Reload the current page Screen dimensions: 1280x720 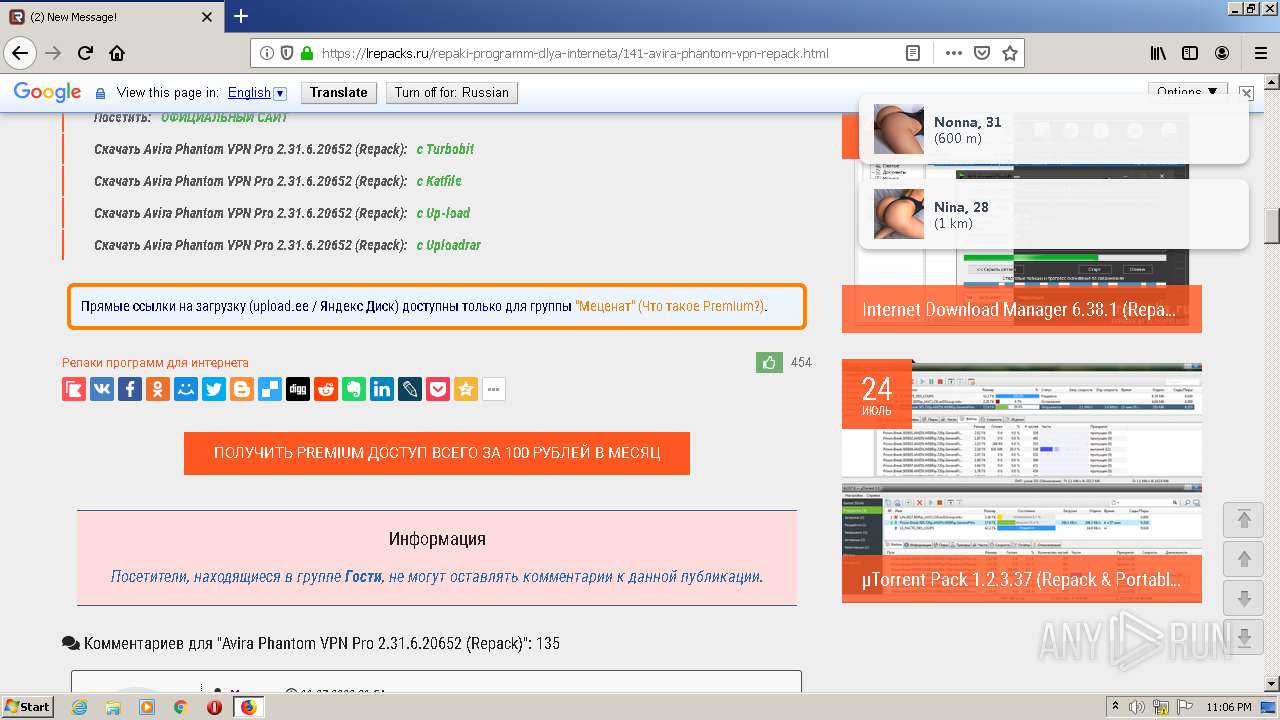(x=86, y=53)
